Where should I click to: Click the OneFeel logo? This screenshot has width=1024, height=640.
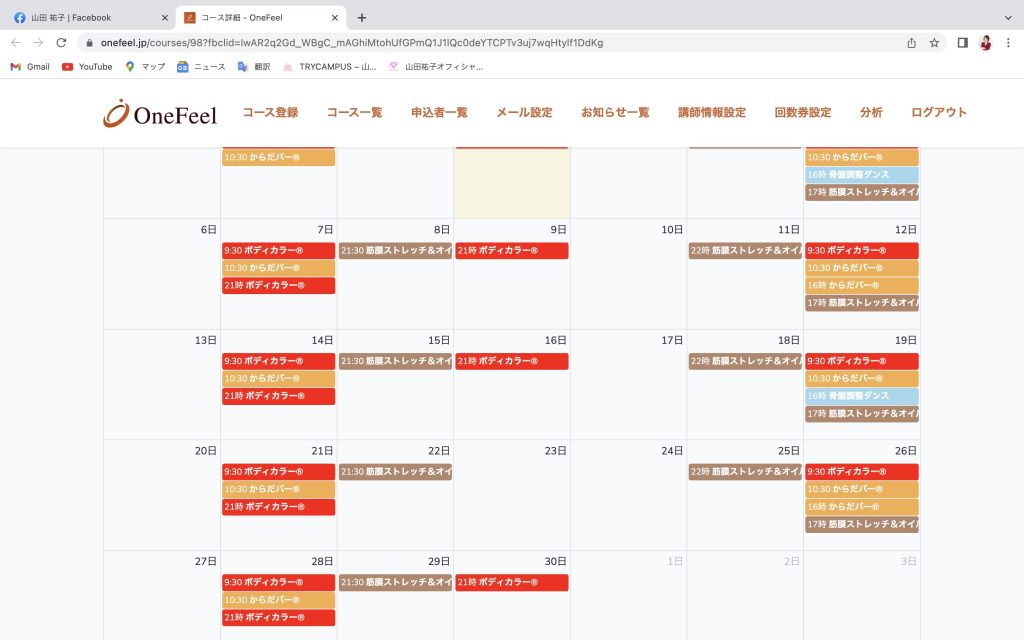[159, 113]
